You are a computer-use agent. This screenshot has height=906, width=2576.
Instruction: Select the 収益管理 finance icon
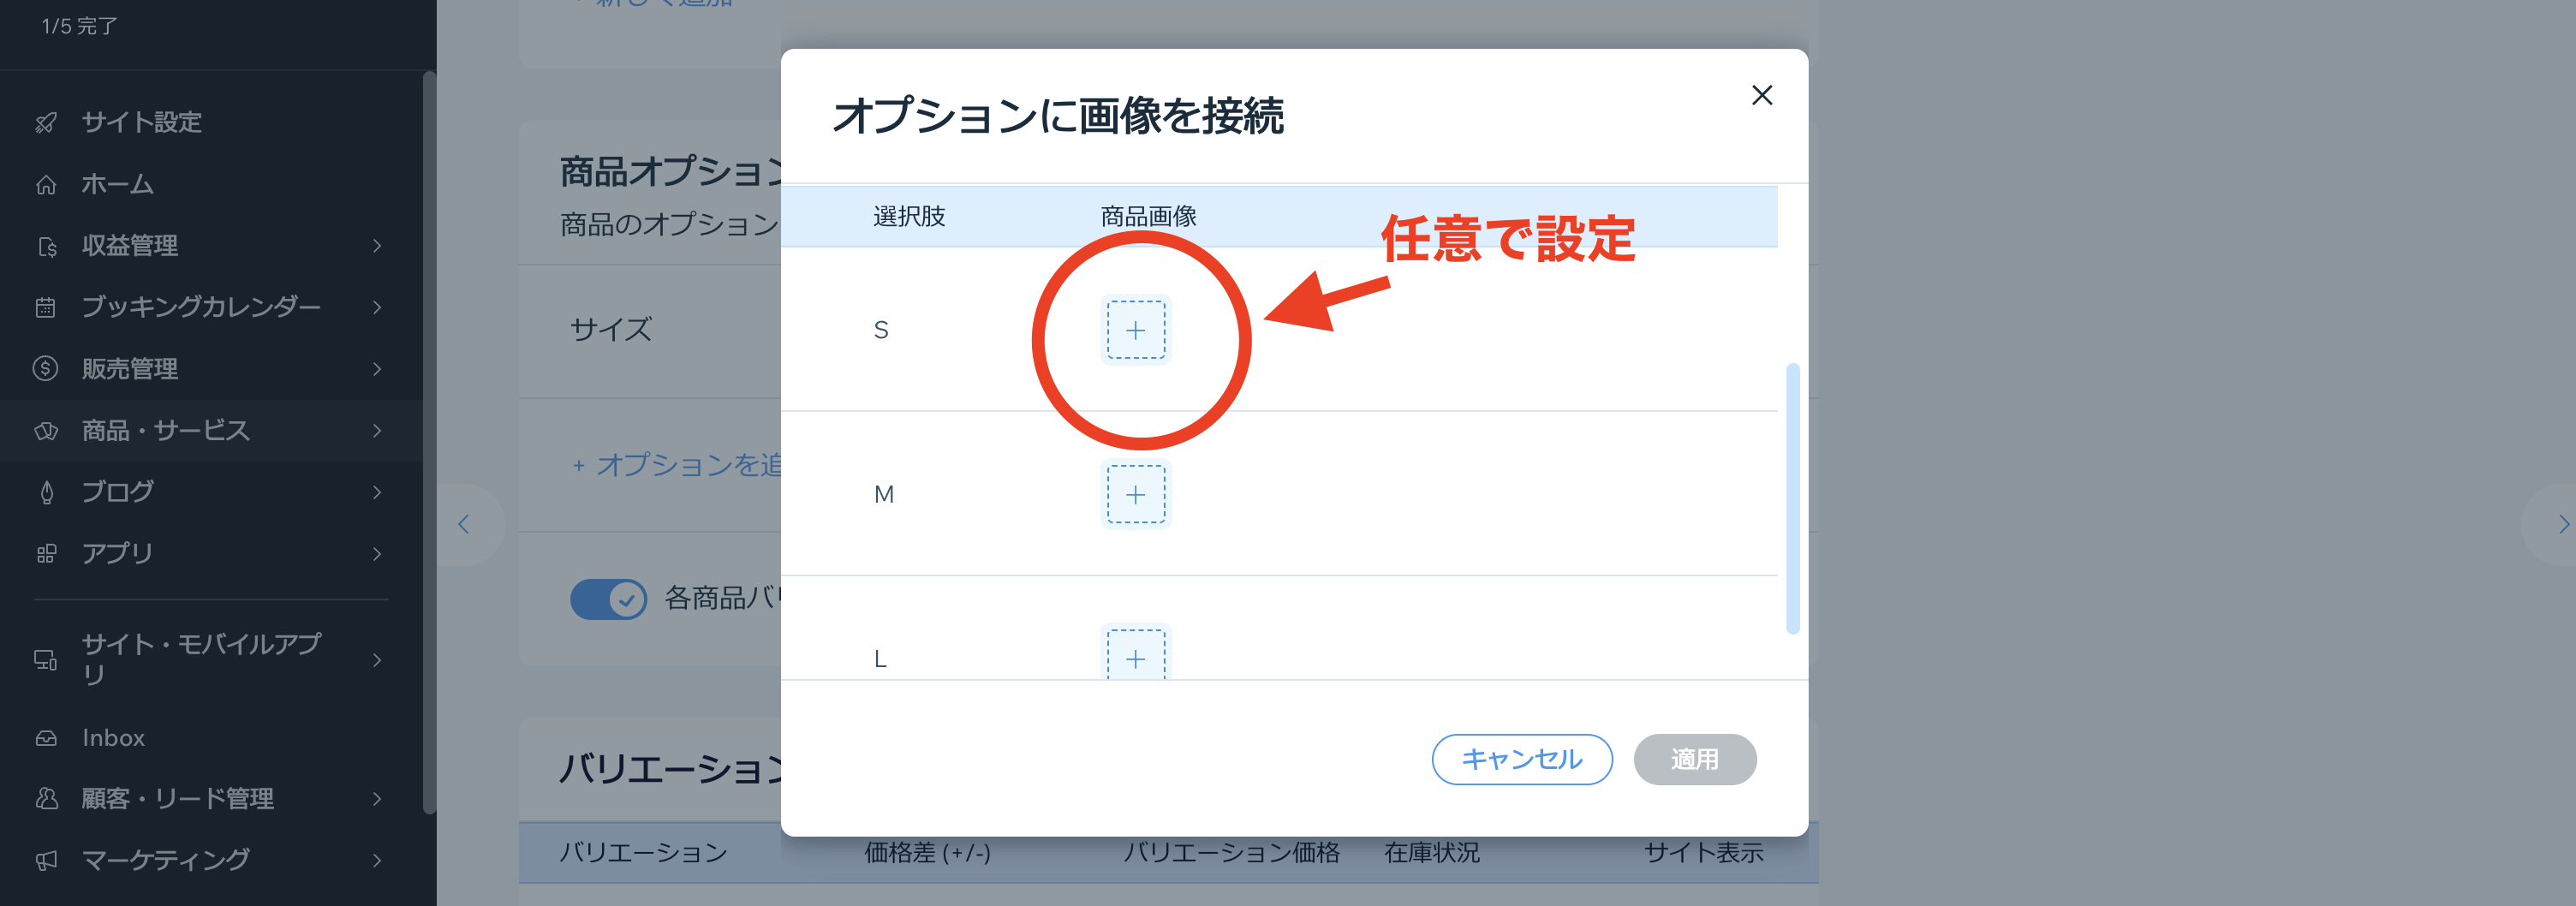(45, 245)
